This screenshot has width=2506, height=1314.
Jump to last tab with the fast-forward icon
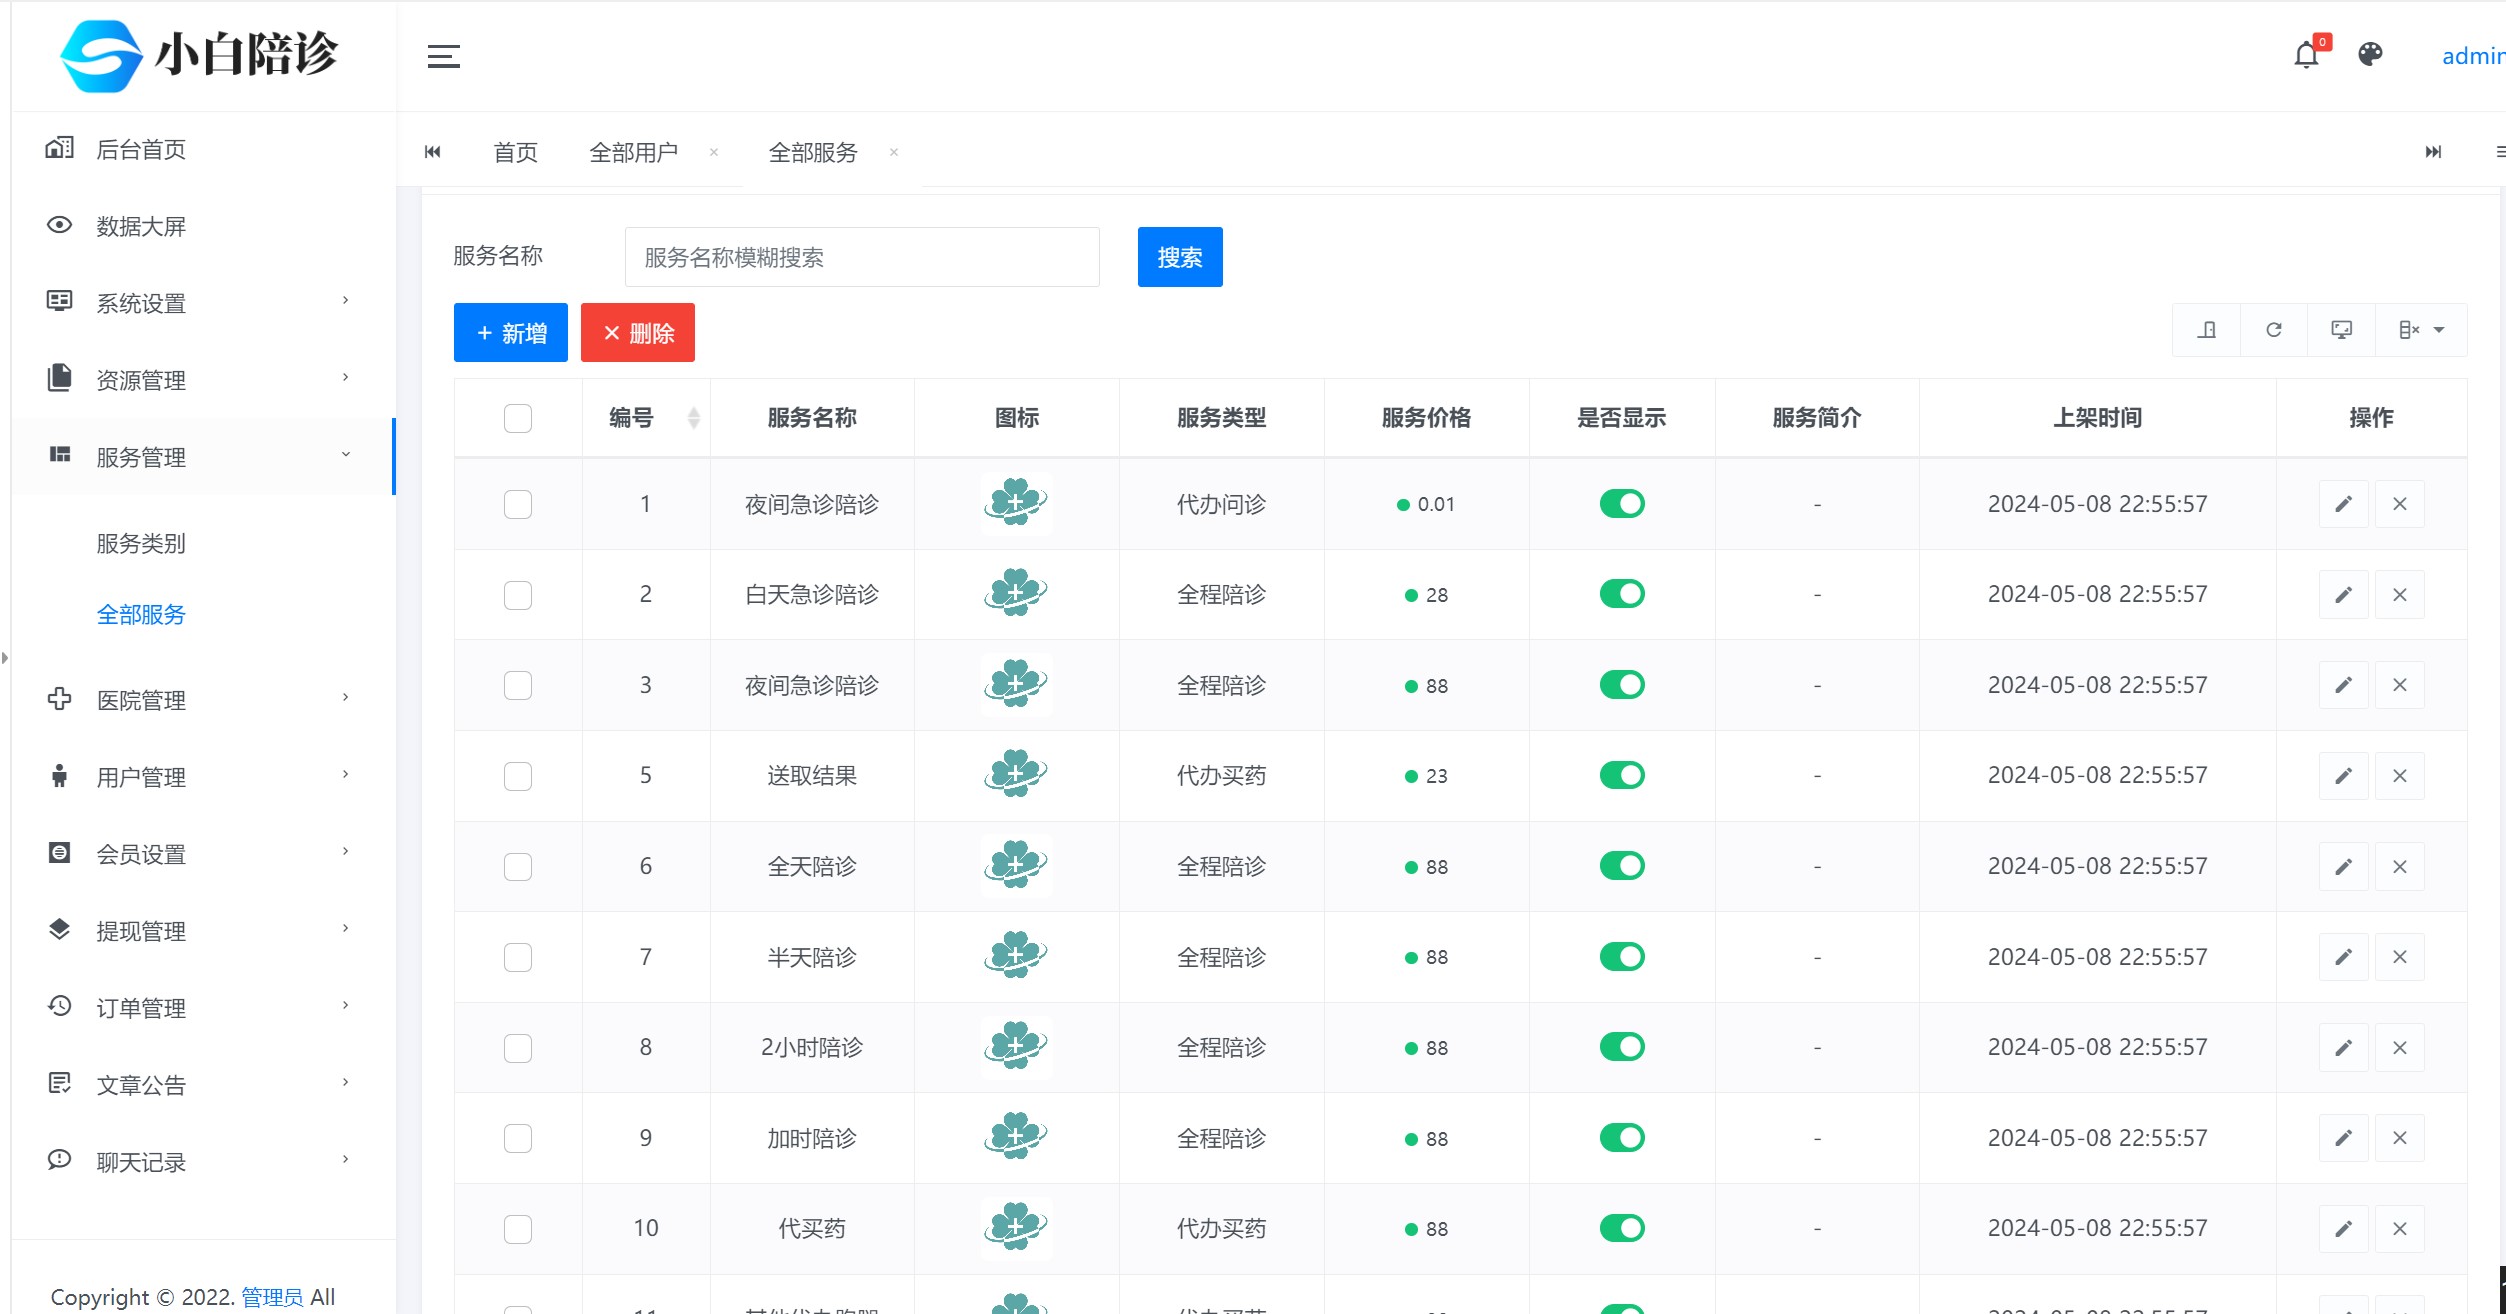point(2434,152)
